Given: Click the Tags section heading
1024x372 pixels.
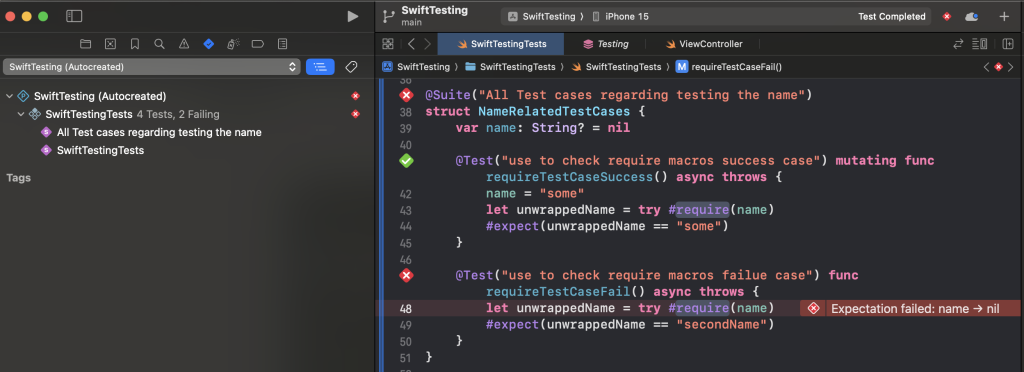Looking at the screenshot, I should pyautogui.click(x=18, y=178).
